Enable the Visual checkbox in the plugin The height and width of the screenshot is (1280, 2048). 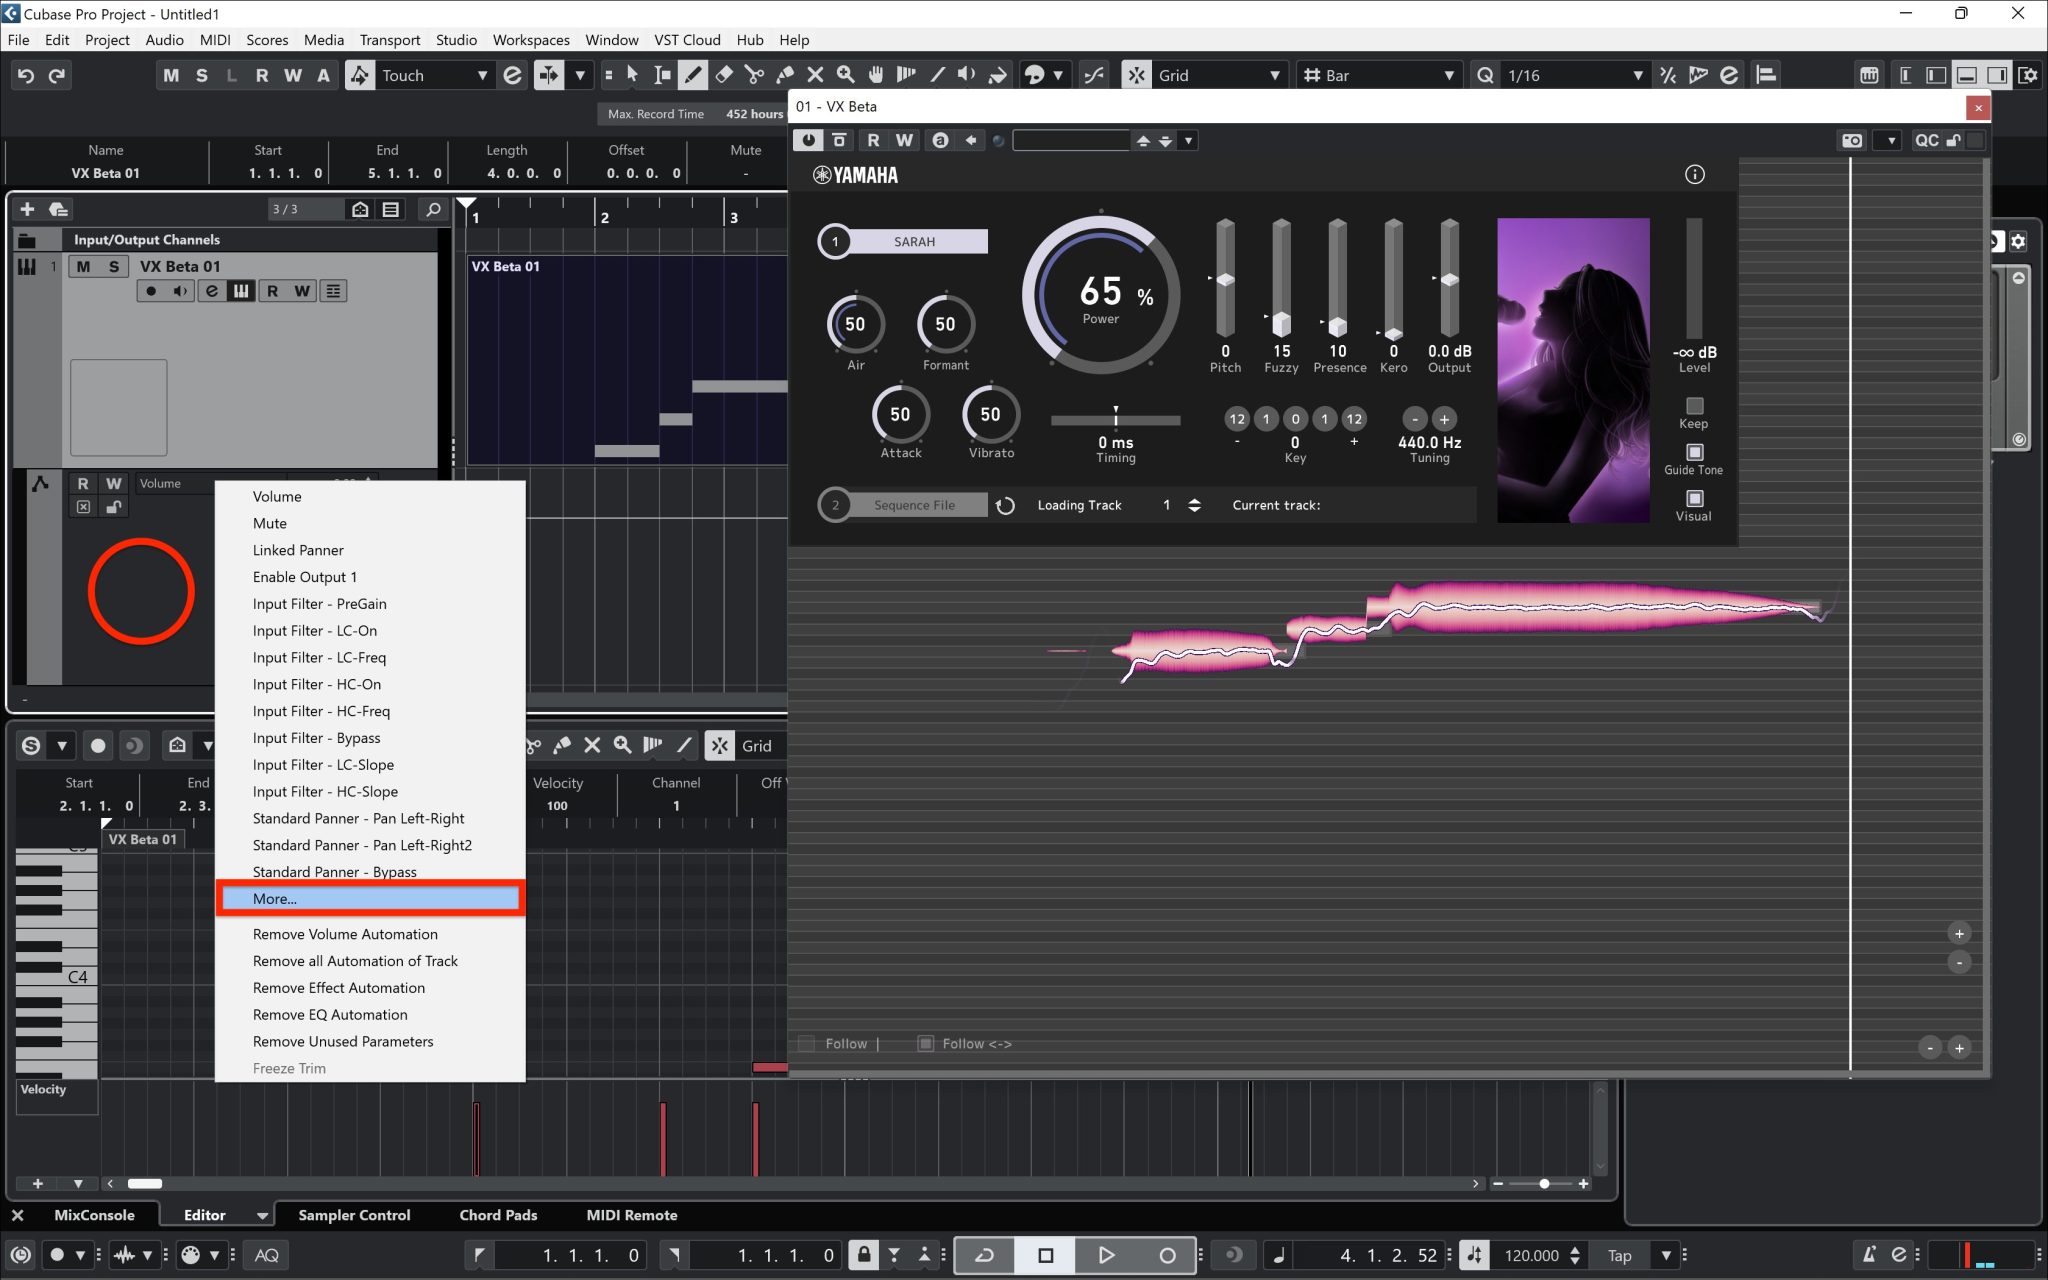(1694, 498)
